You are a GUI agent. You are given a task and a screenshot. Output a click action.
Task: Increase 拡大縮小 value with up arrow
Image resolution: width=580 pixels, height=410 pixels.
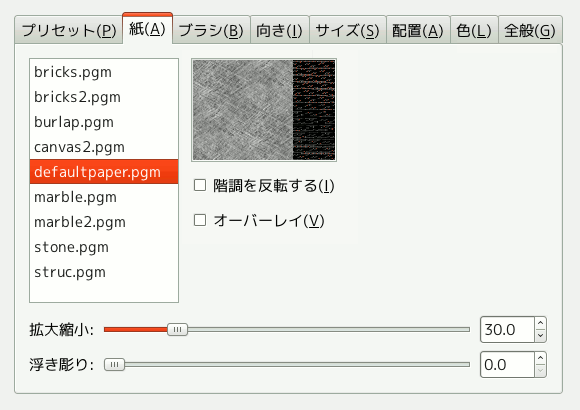click(540, 323)
